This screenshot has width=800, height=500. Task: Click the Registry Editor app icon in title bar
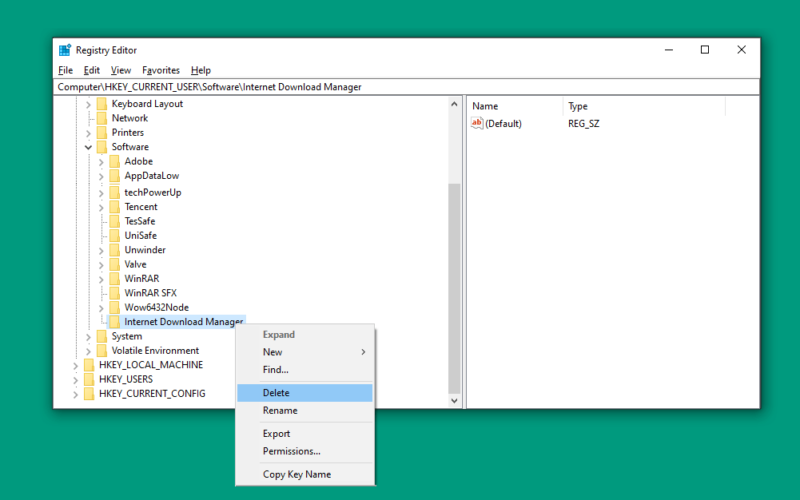pos(65,50)
